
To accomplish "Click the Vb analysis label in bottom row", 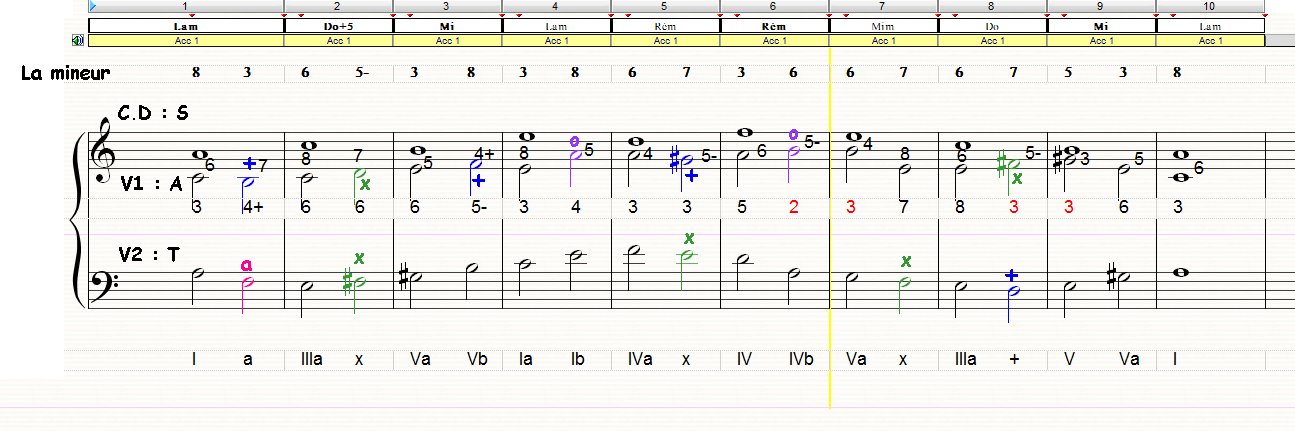I will (476, 359).
